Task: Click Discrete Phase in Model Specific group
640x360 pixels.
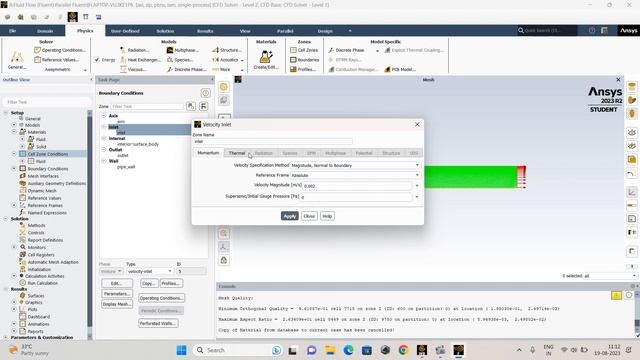Action: 346,50
